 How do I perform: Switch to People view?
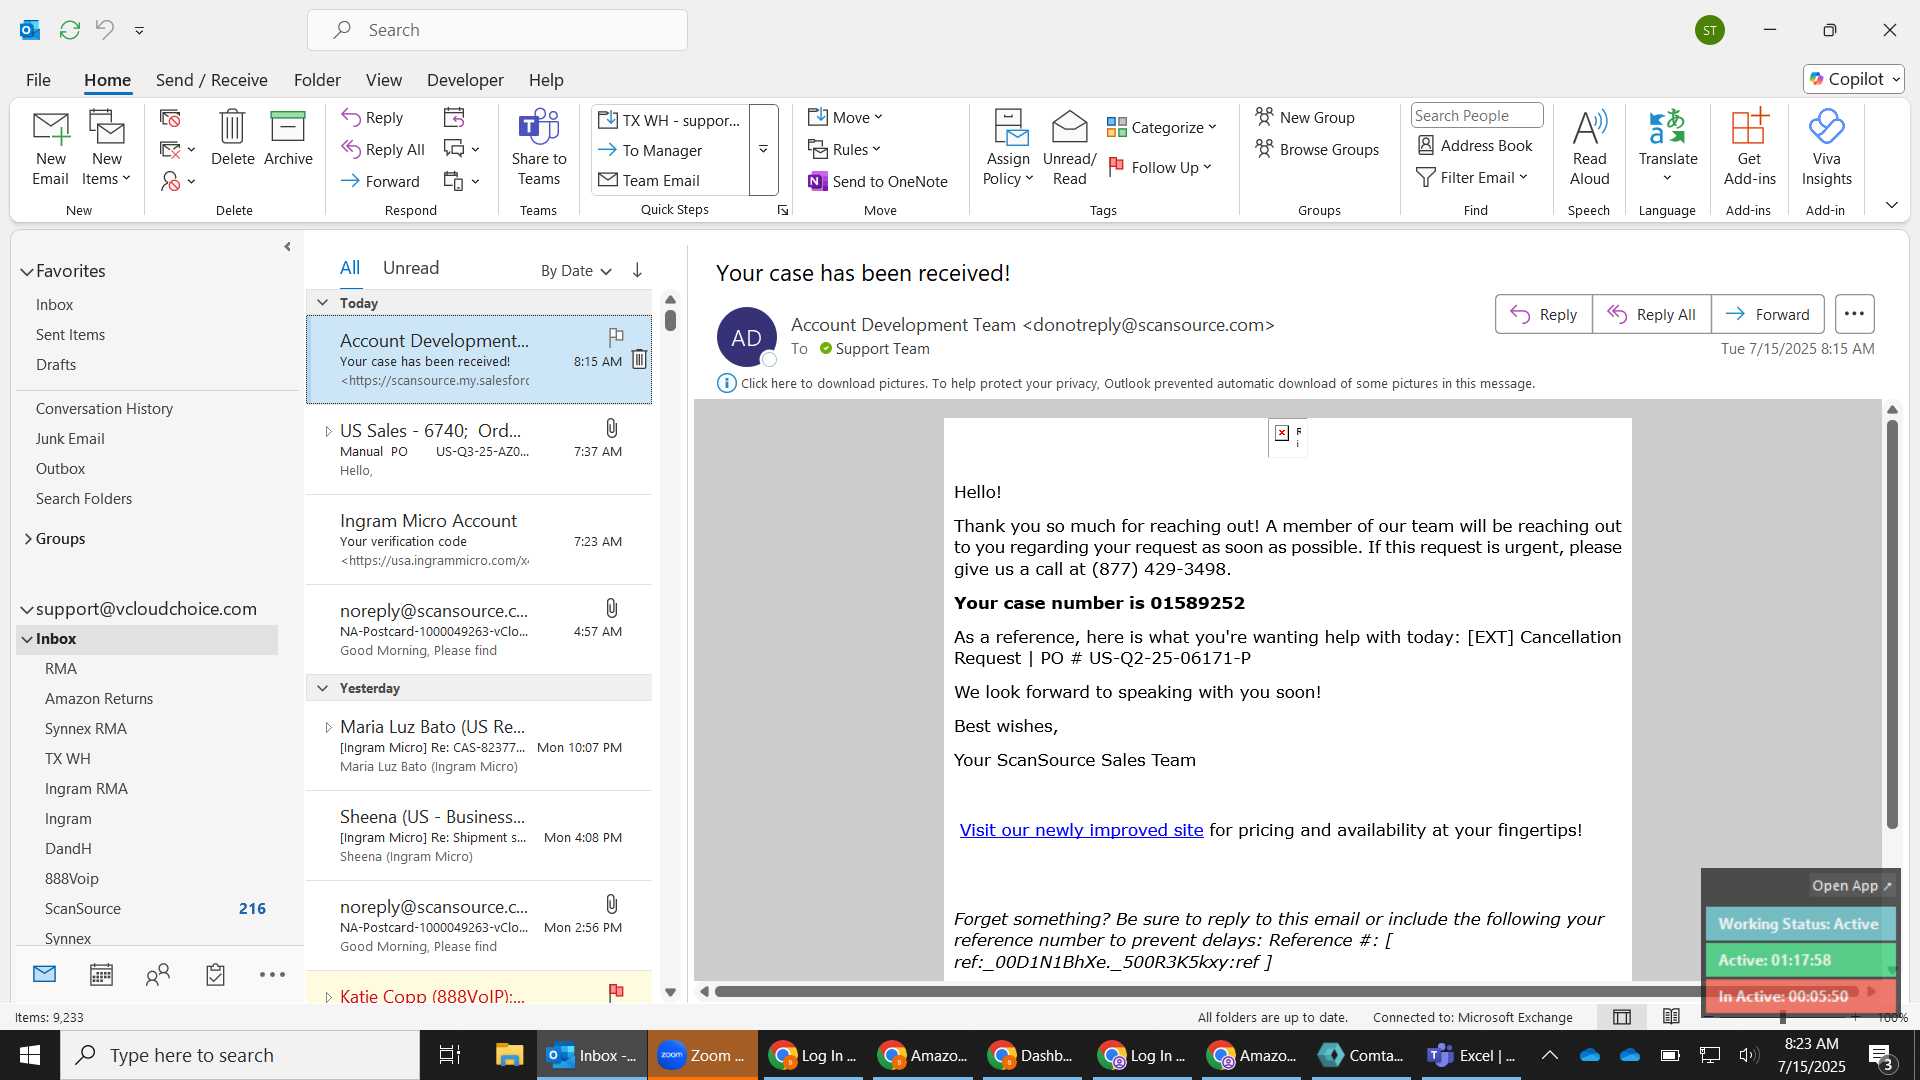coord(158,975)
